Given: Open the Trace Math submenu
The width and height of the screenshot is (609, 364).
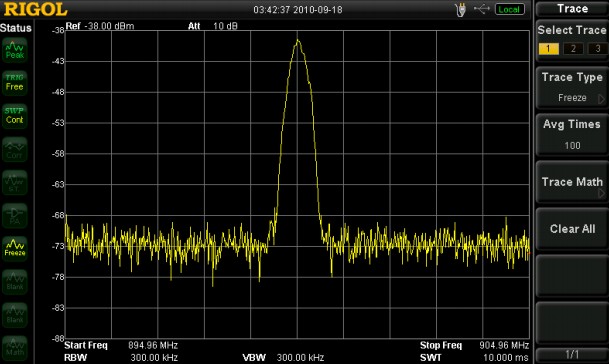Looking at the screenshot, I should click(572, 182).
